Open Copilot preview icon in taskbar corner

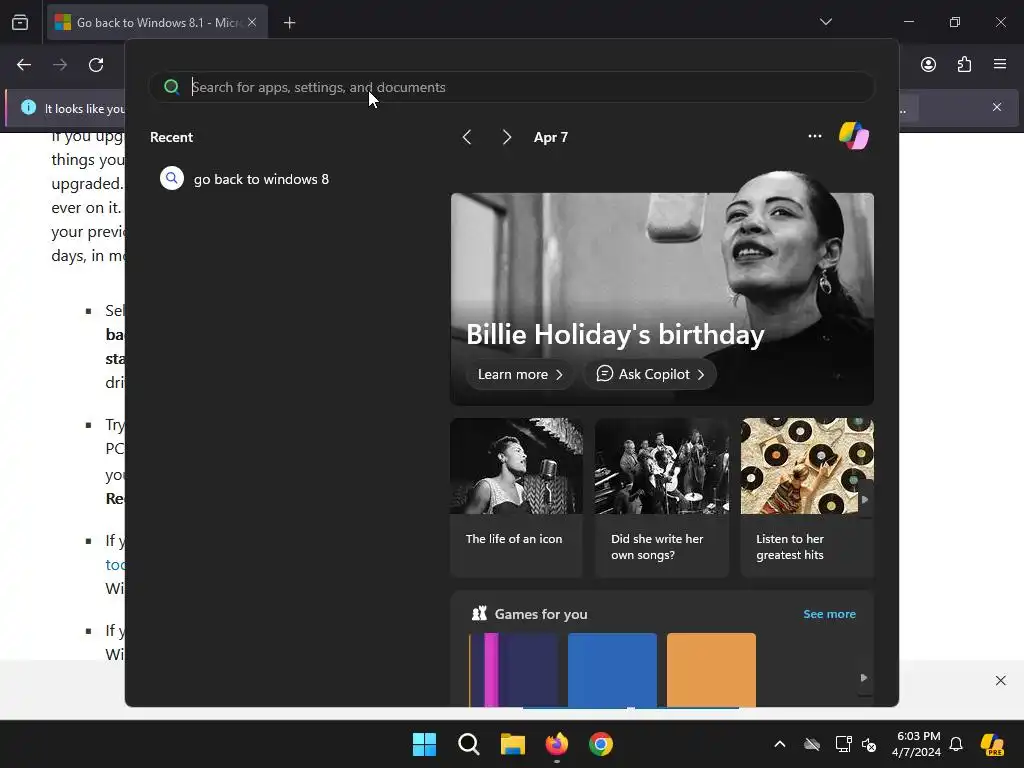coord(992,744)
